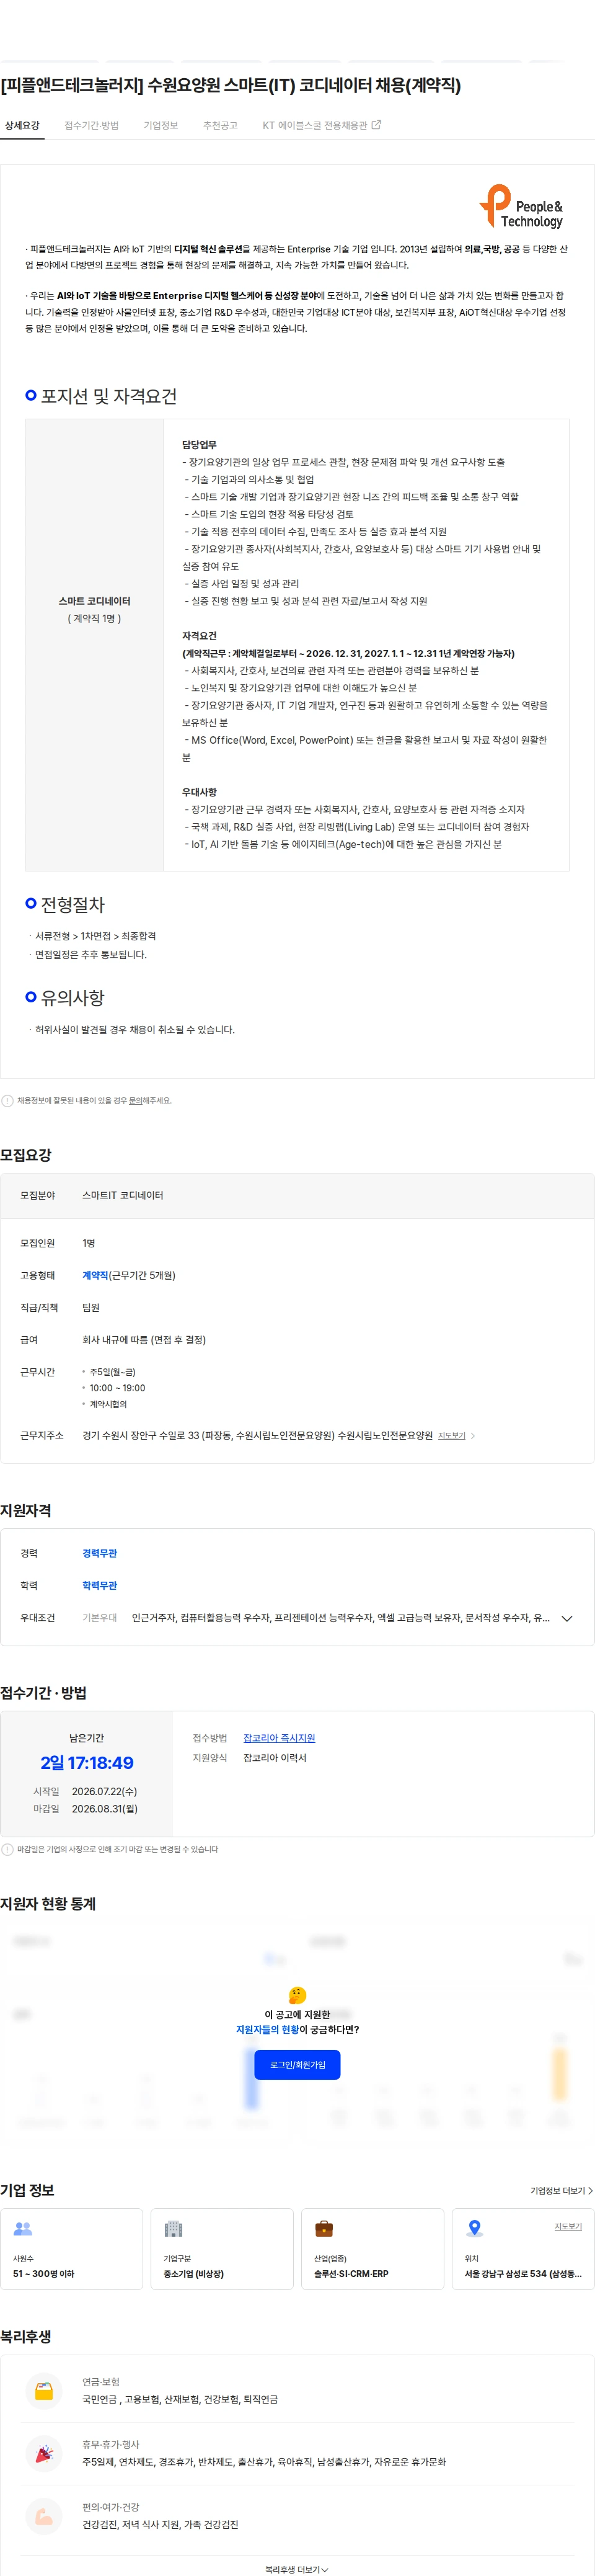Click the 잡코리아 이력서 text

point(275,1758)
